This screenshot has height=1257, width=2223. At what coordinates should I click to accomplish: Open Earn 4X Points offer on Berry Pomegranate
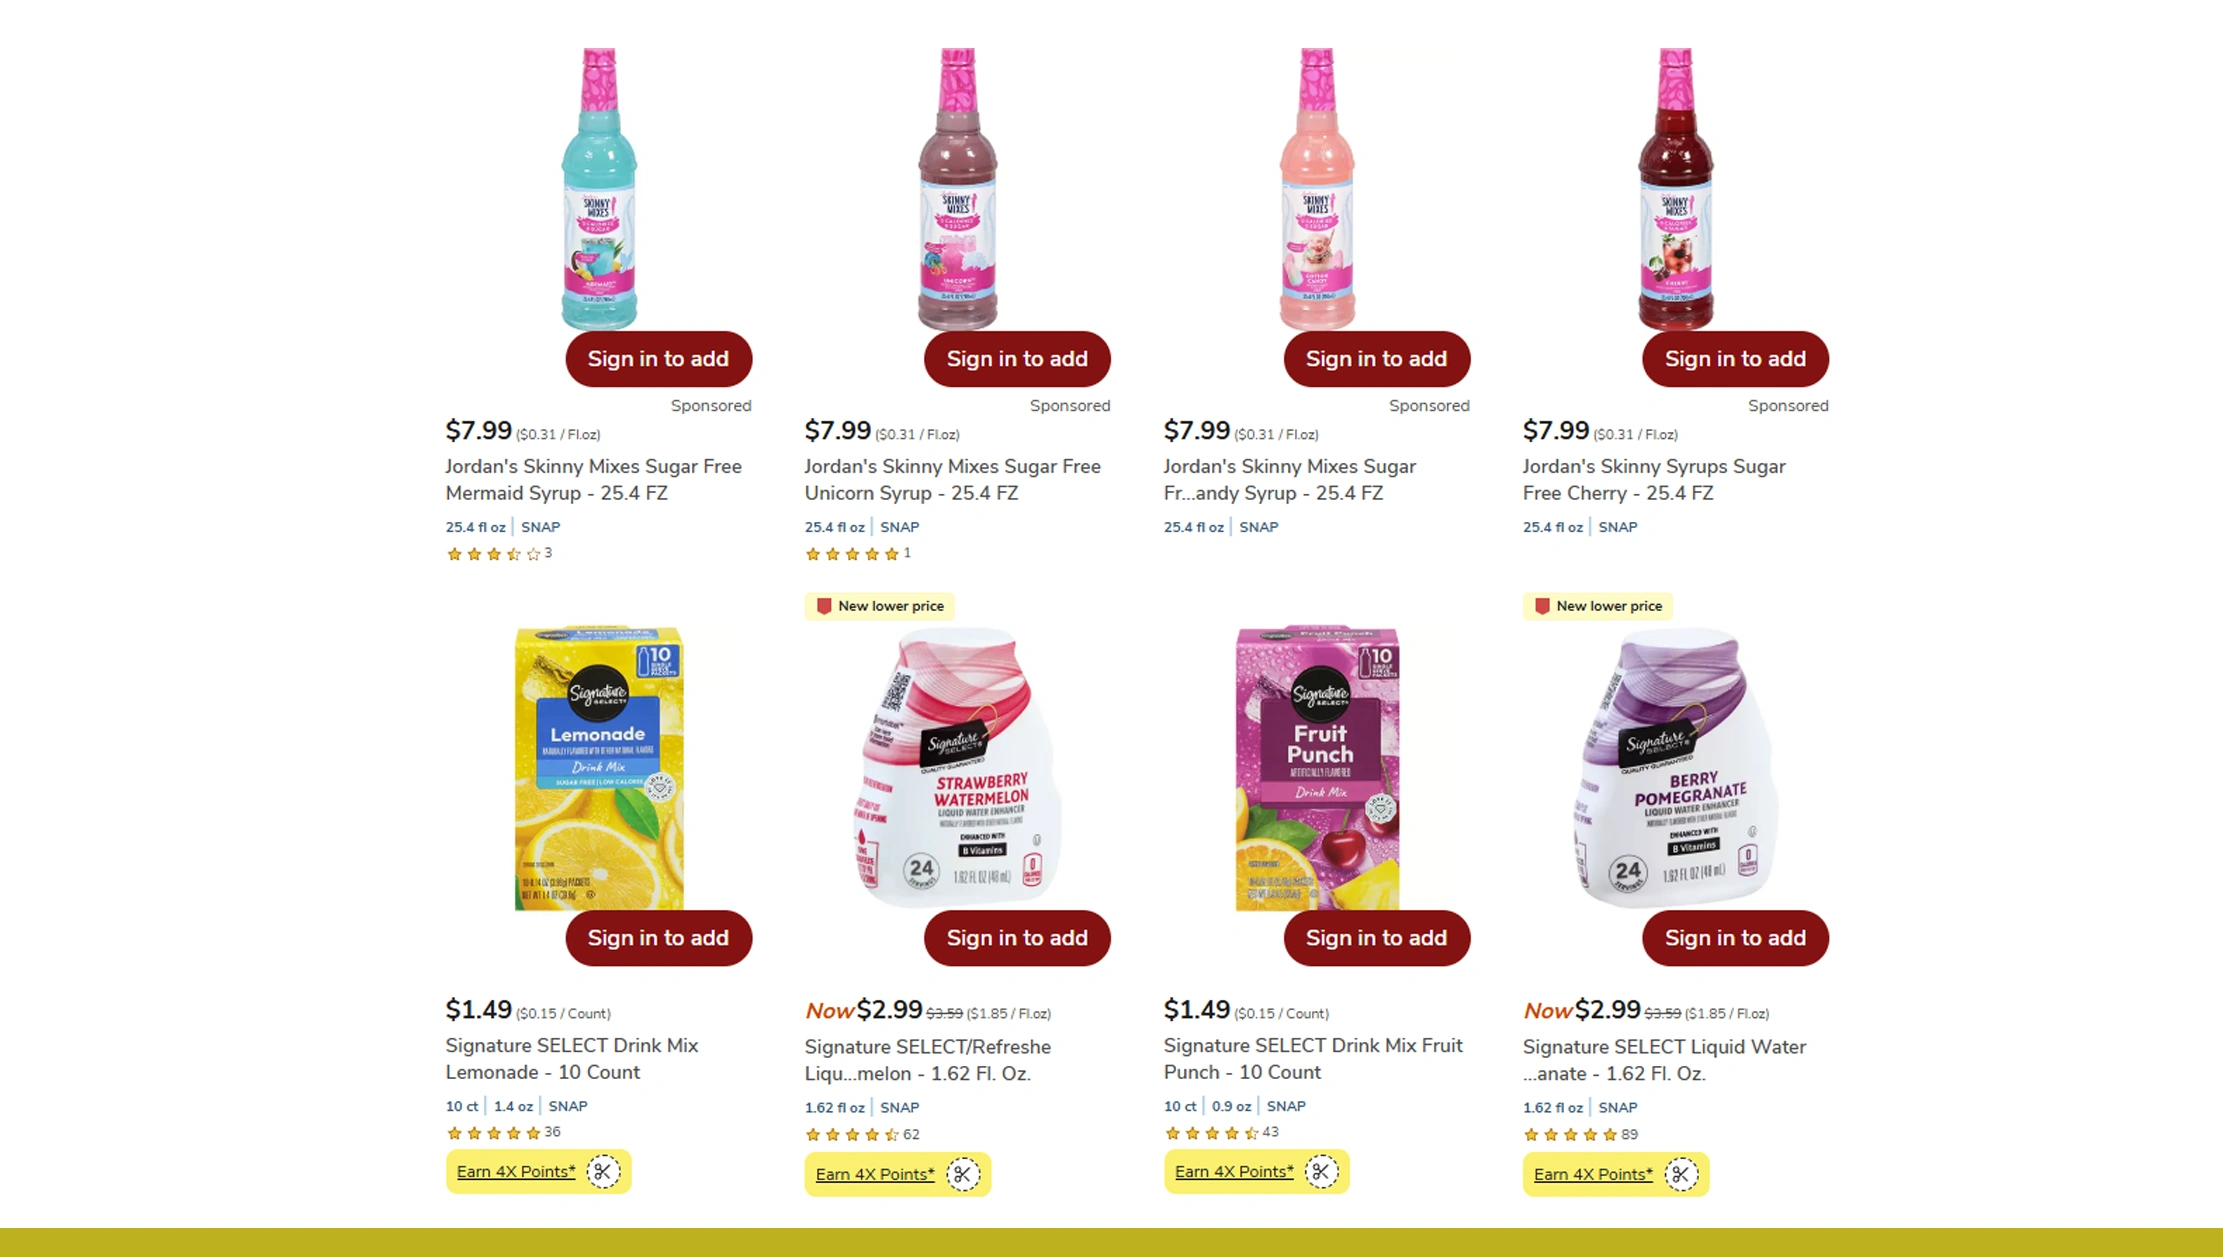click(x=1593, y=1174)
